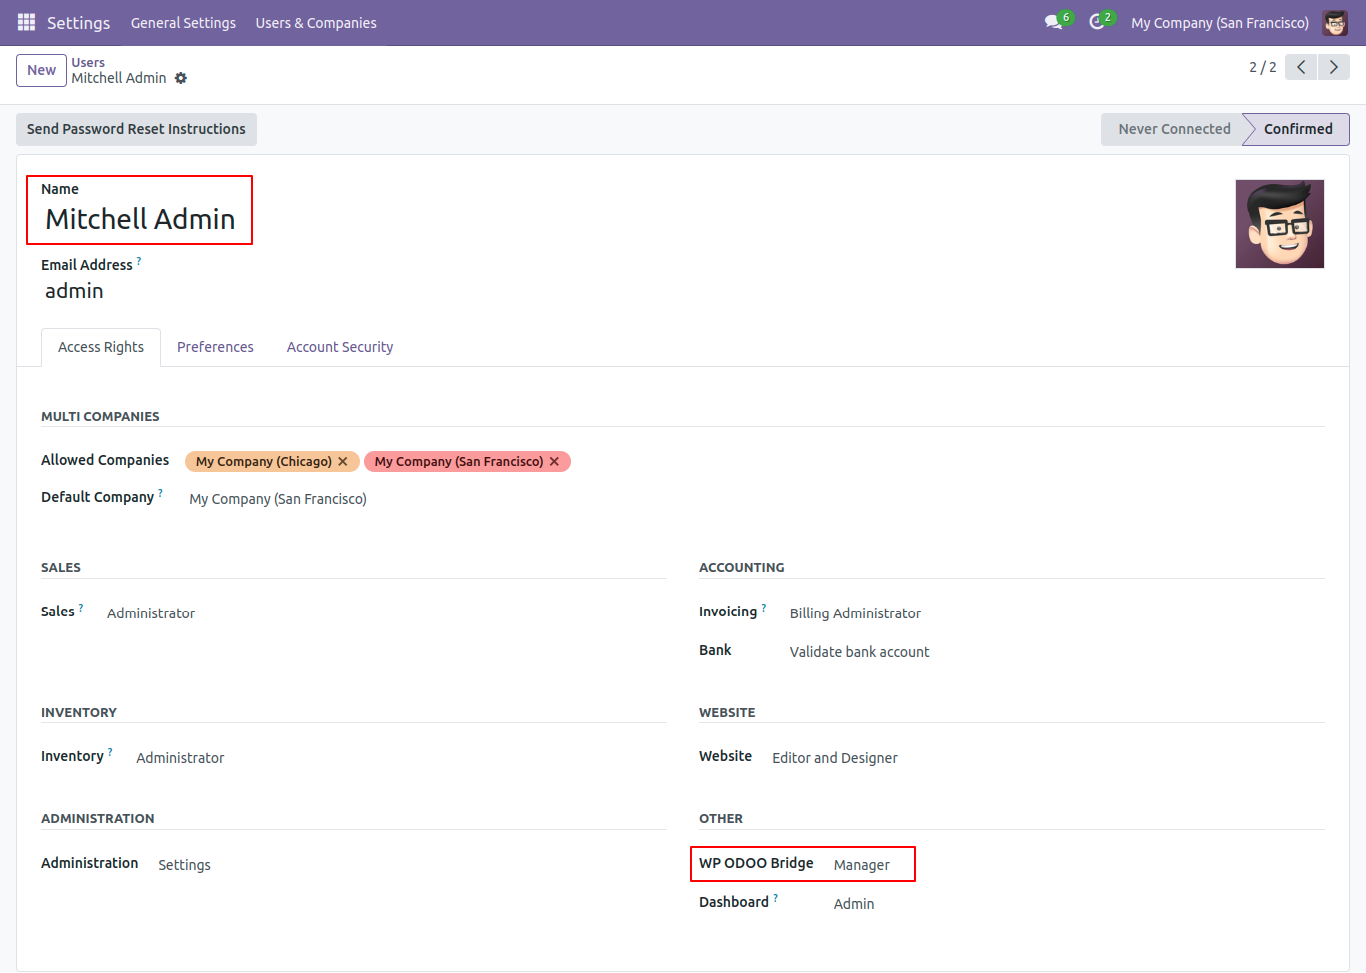
Task: Click the user avatar in the top bar
Action: click(x=1334, y=22)
